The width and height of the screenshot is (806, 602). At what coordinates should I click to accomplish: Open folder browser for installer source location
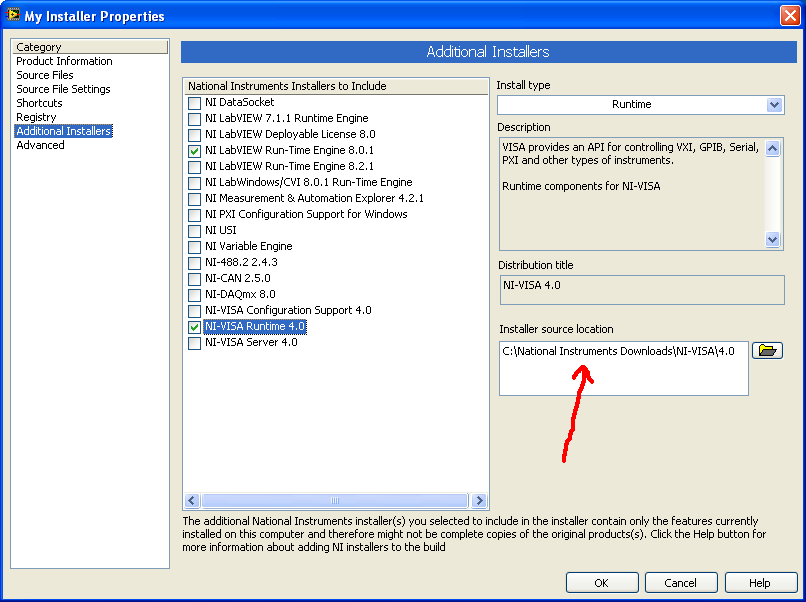click(767, 351)
